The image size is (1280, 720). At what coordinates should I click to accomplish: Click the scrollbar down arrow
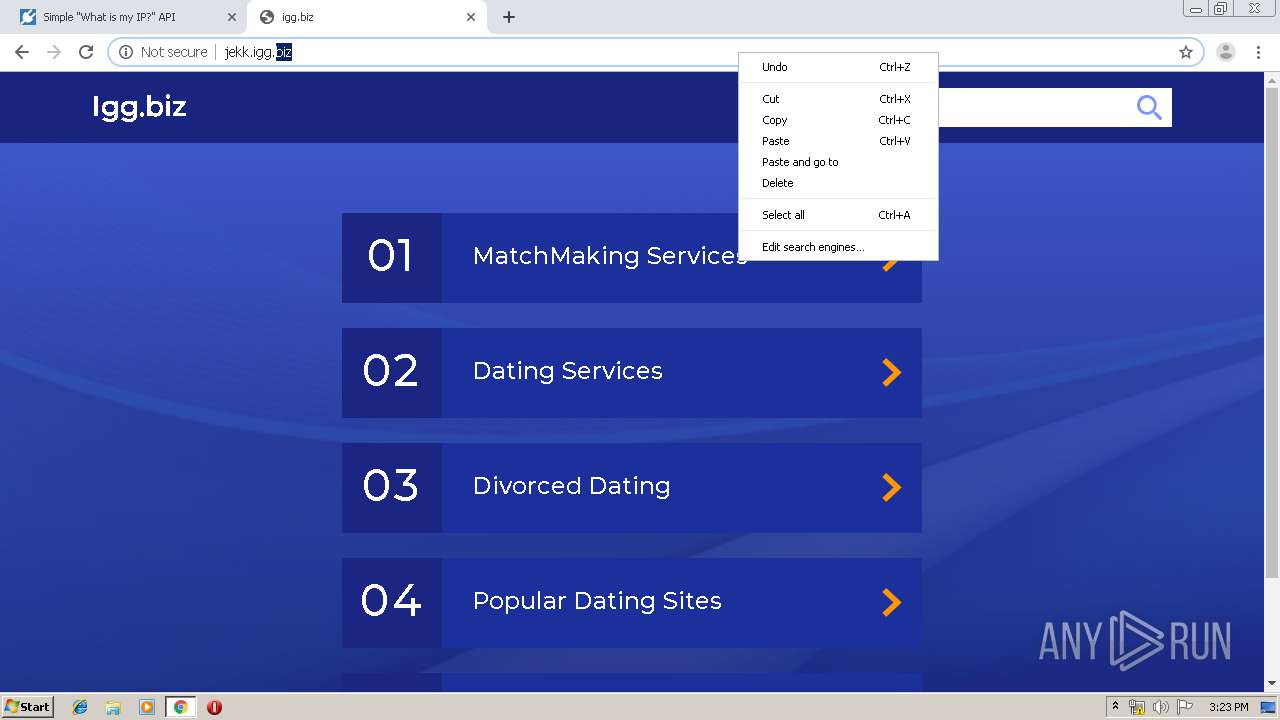[x=1272, y=684]
